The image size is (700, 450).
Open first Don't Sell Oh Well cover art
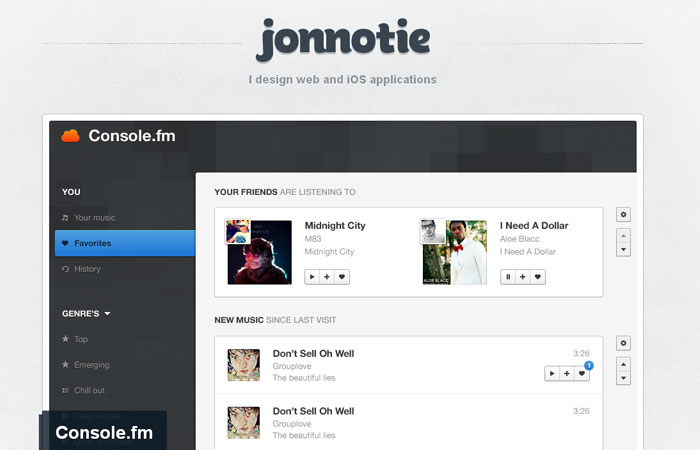pyautogui.click(x=244, y=365)
